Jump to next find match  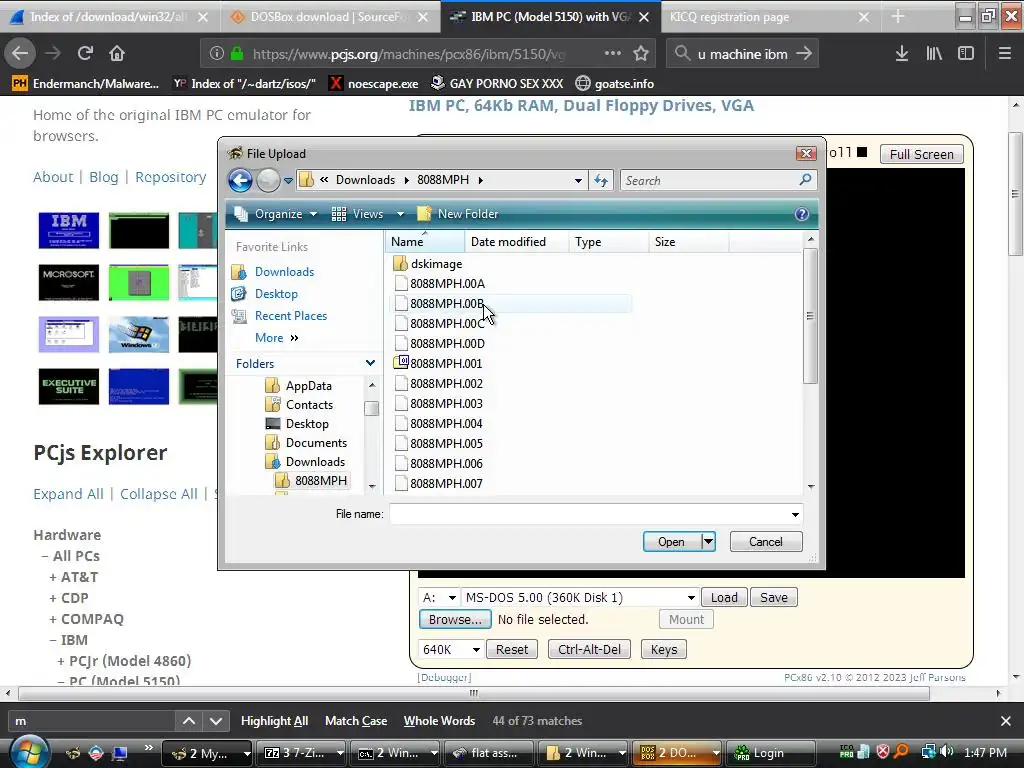[216, 721]
